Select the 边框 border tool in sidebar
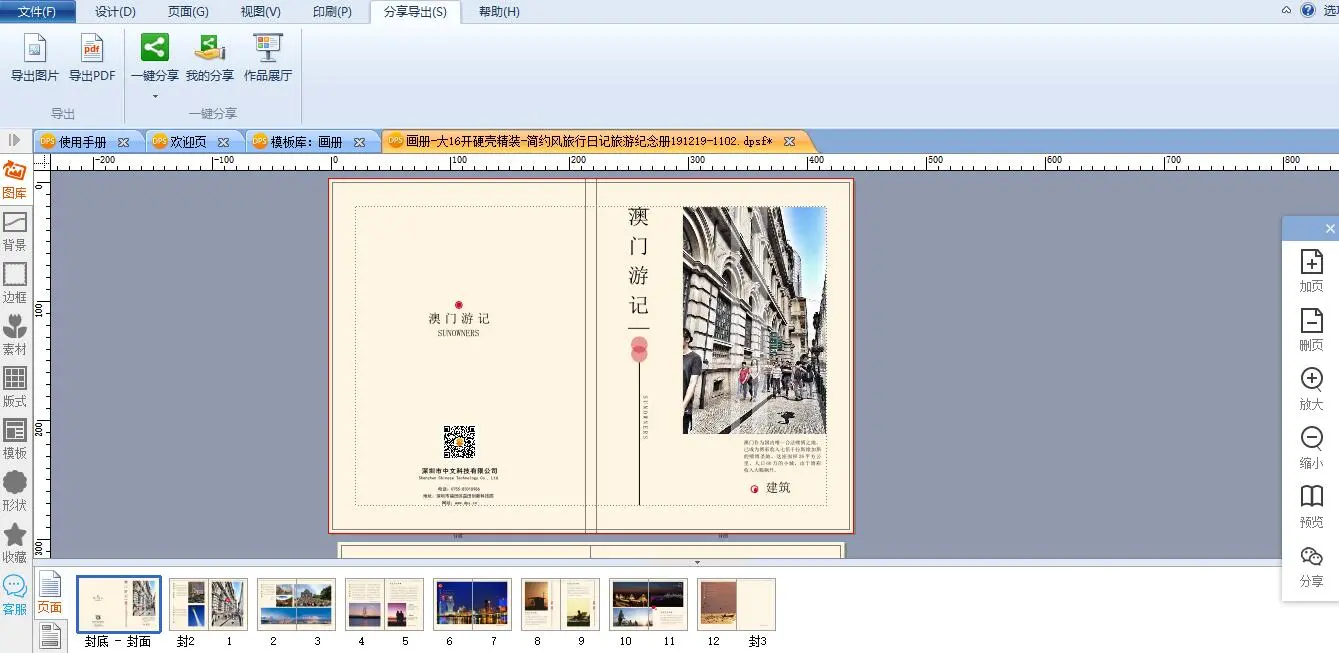 point(15,283)
